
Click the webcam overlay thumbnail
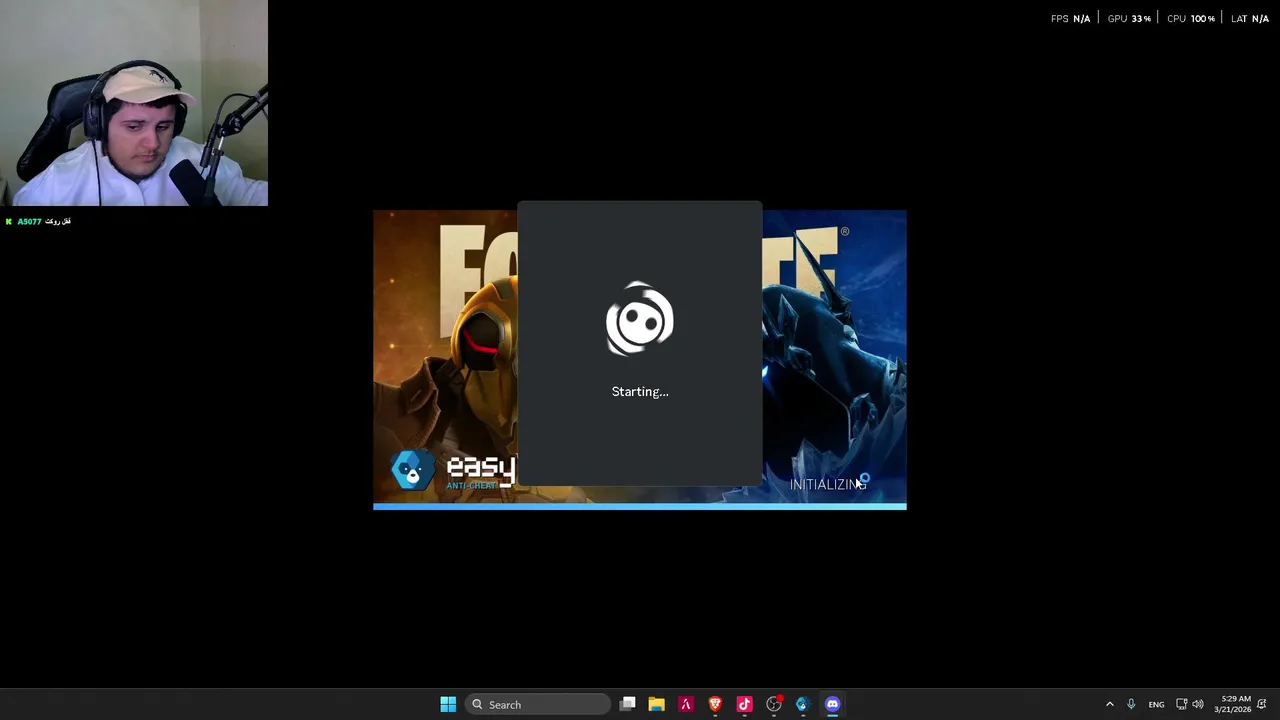click(x=134, y=103)
